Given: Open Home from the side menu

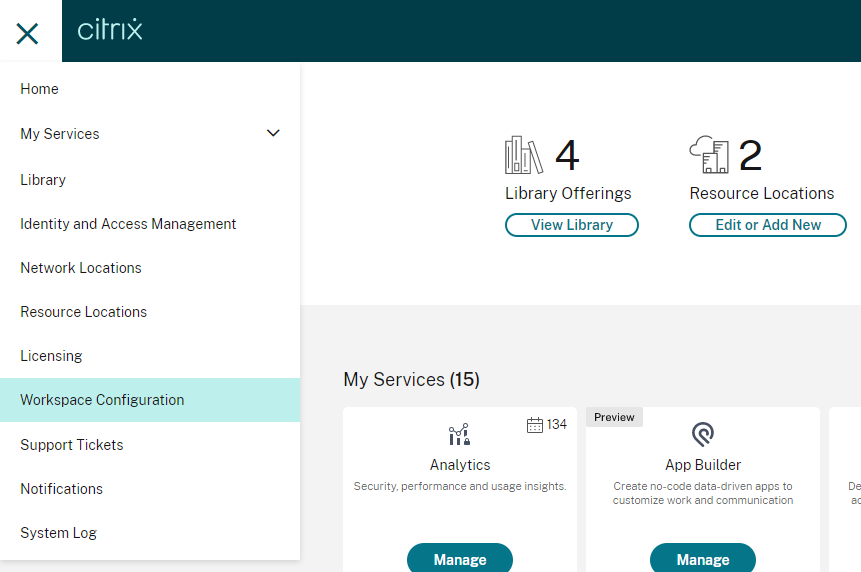Looking at the screenshot, I should (40, 89).
